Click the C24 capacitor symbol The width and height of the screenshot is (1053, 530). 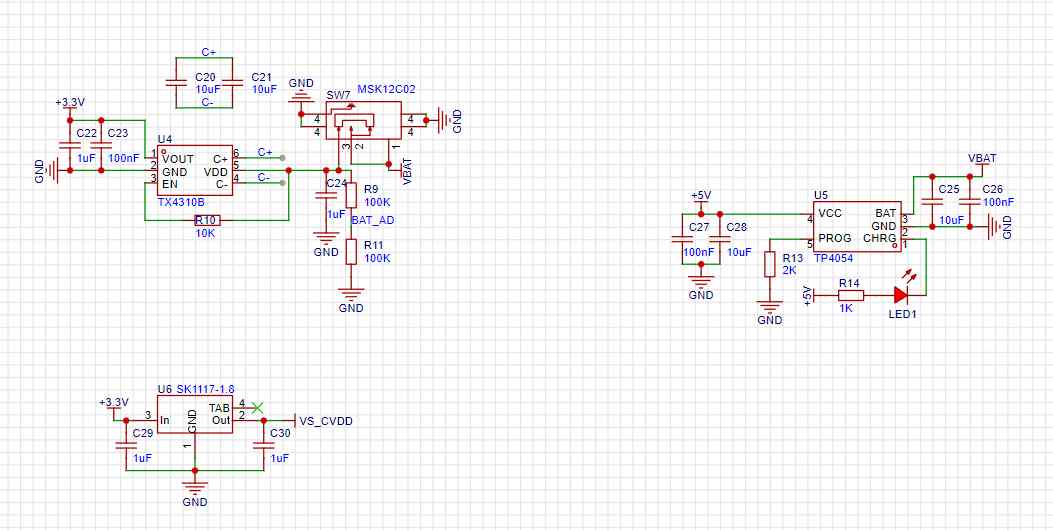(x=326, y=195)
